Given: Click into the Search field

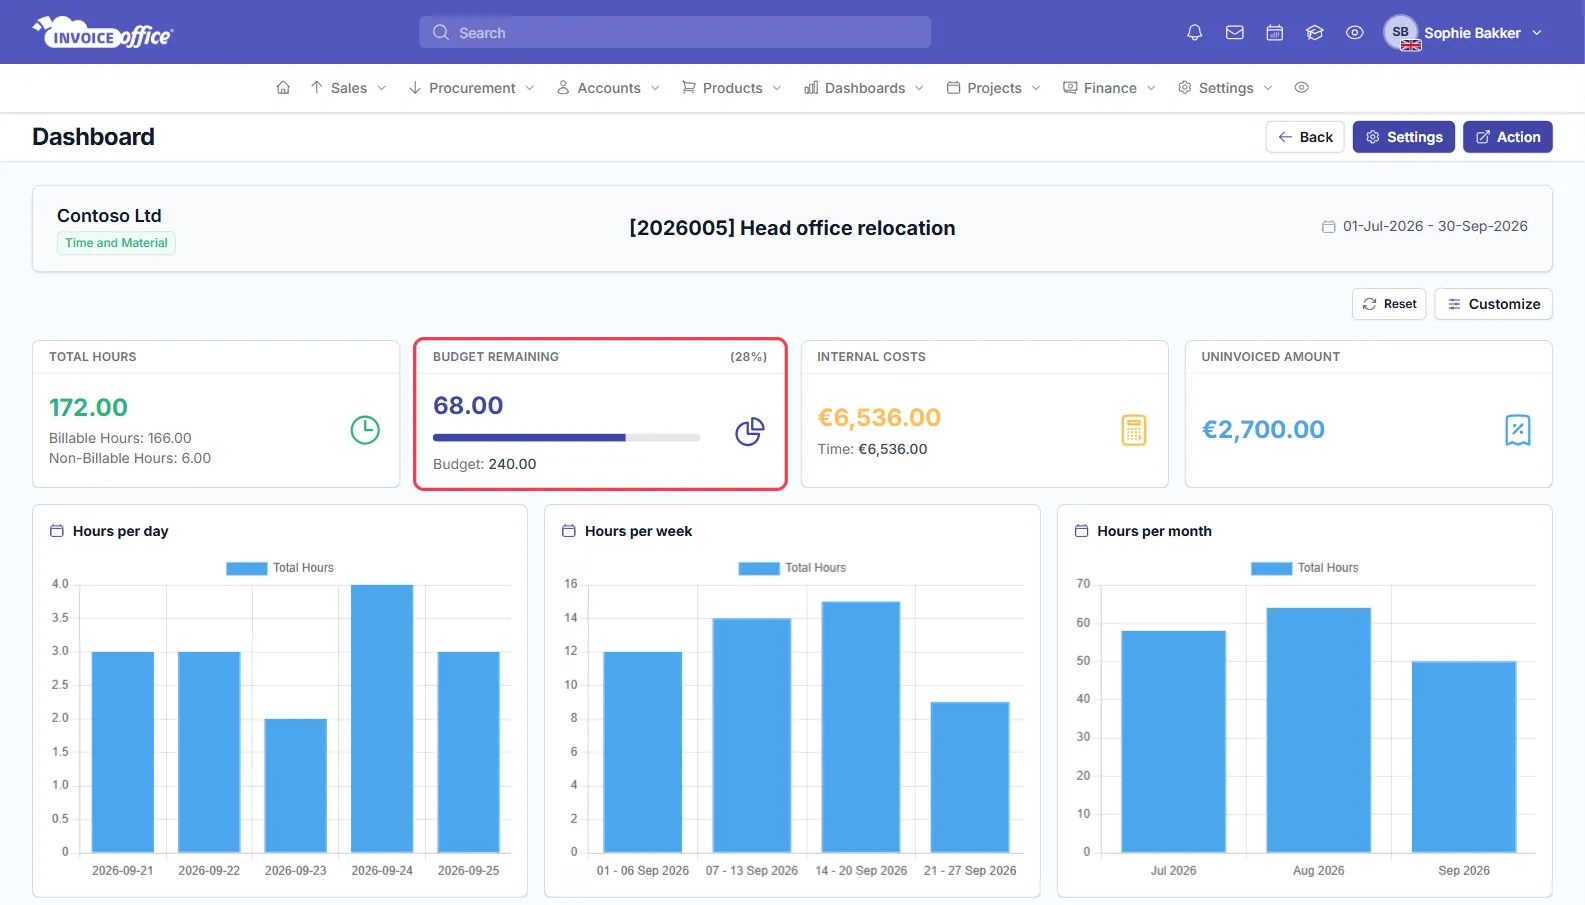Looking at the screenshot, I should 675,32.
